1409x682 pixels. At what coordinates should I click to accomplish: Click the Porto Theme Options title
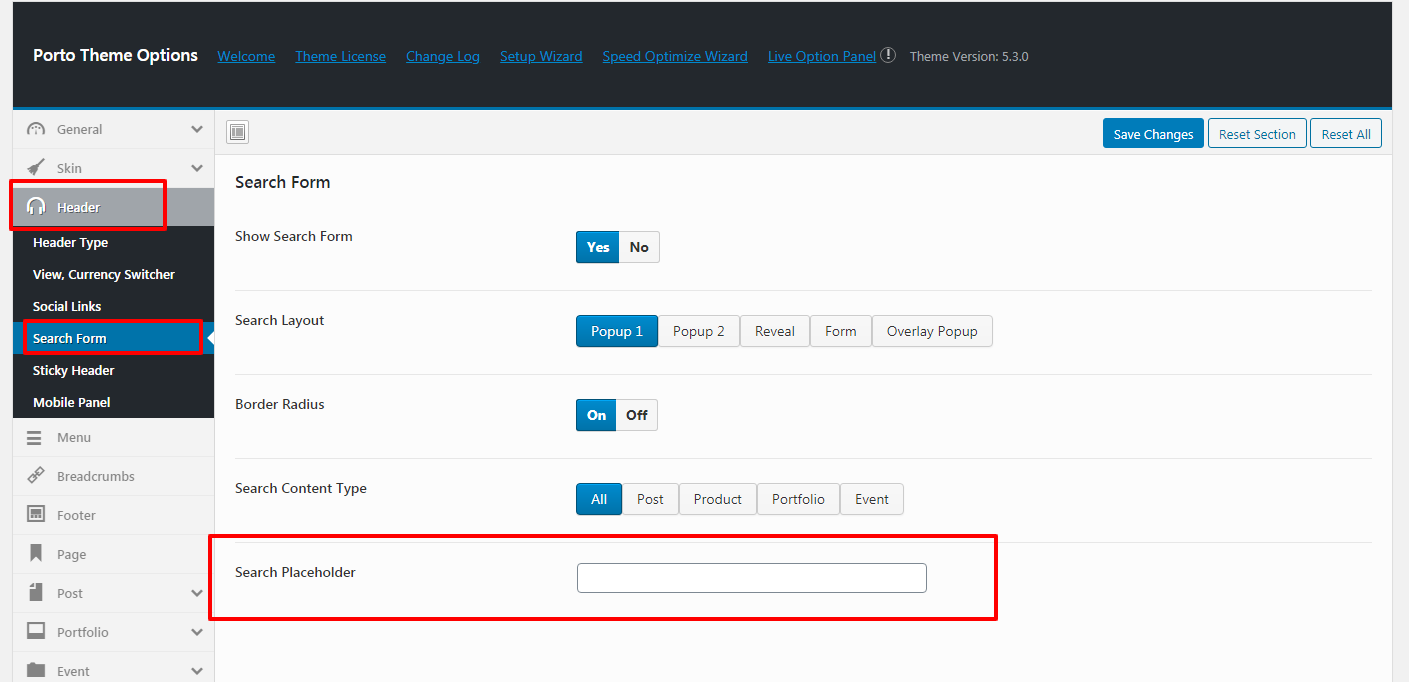tap(115, 55)
